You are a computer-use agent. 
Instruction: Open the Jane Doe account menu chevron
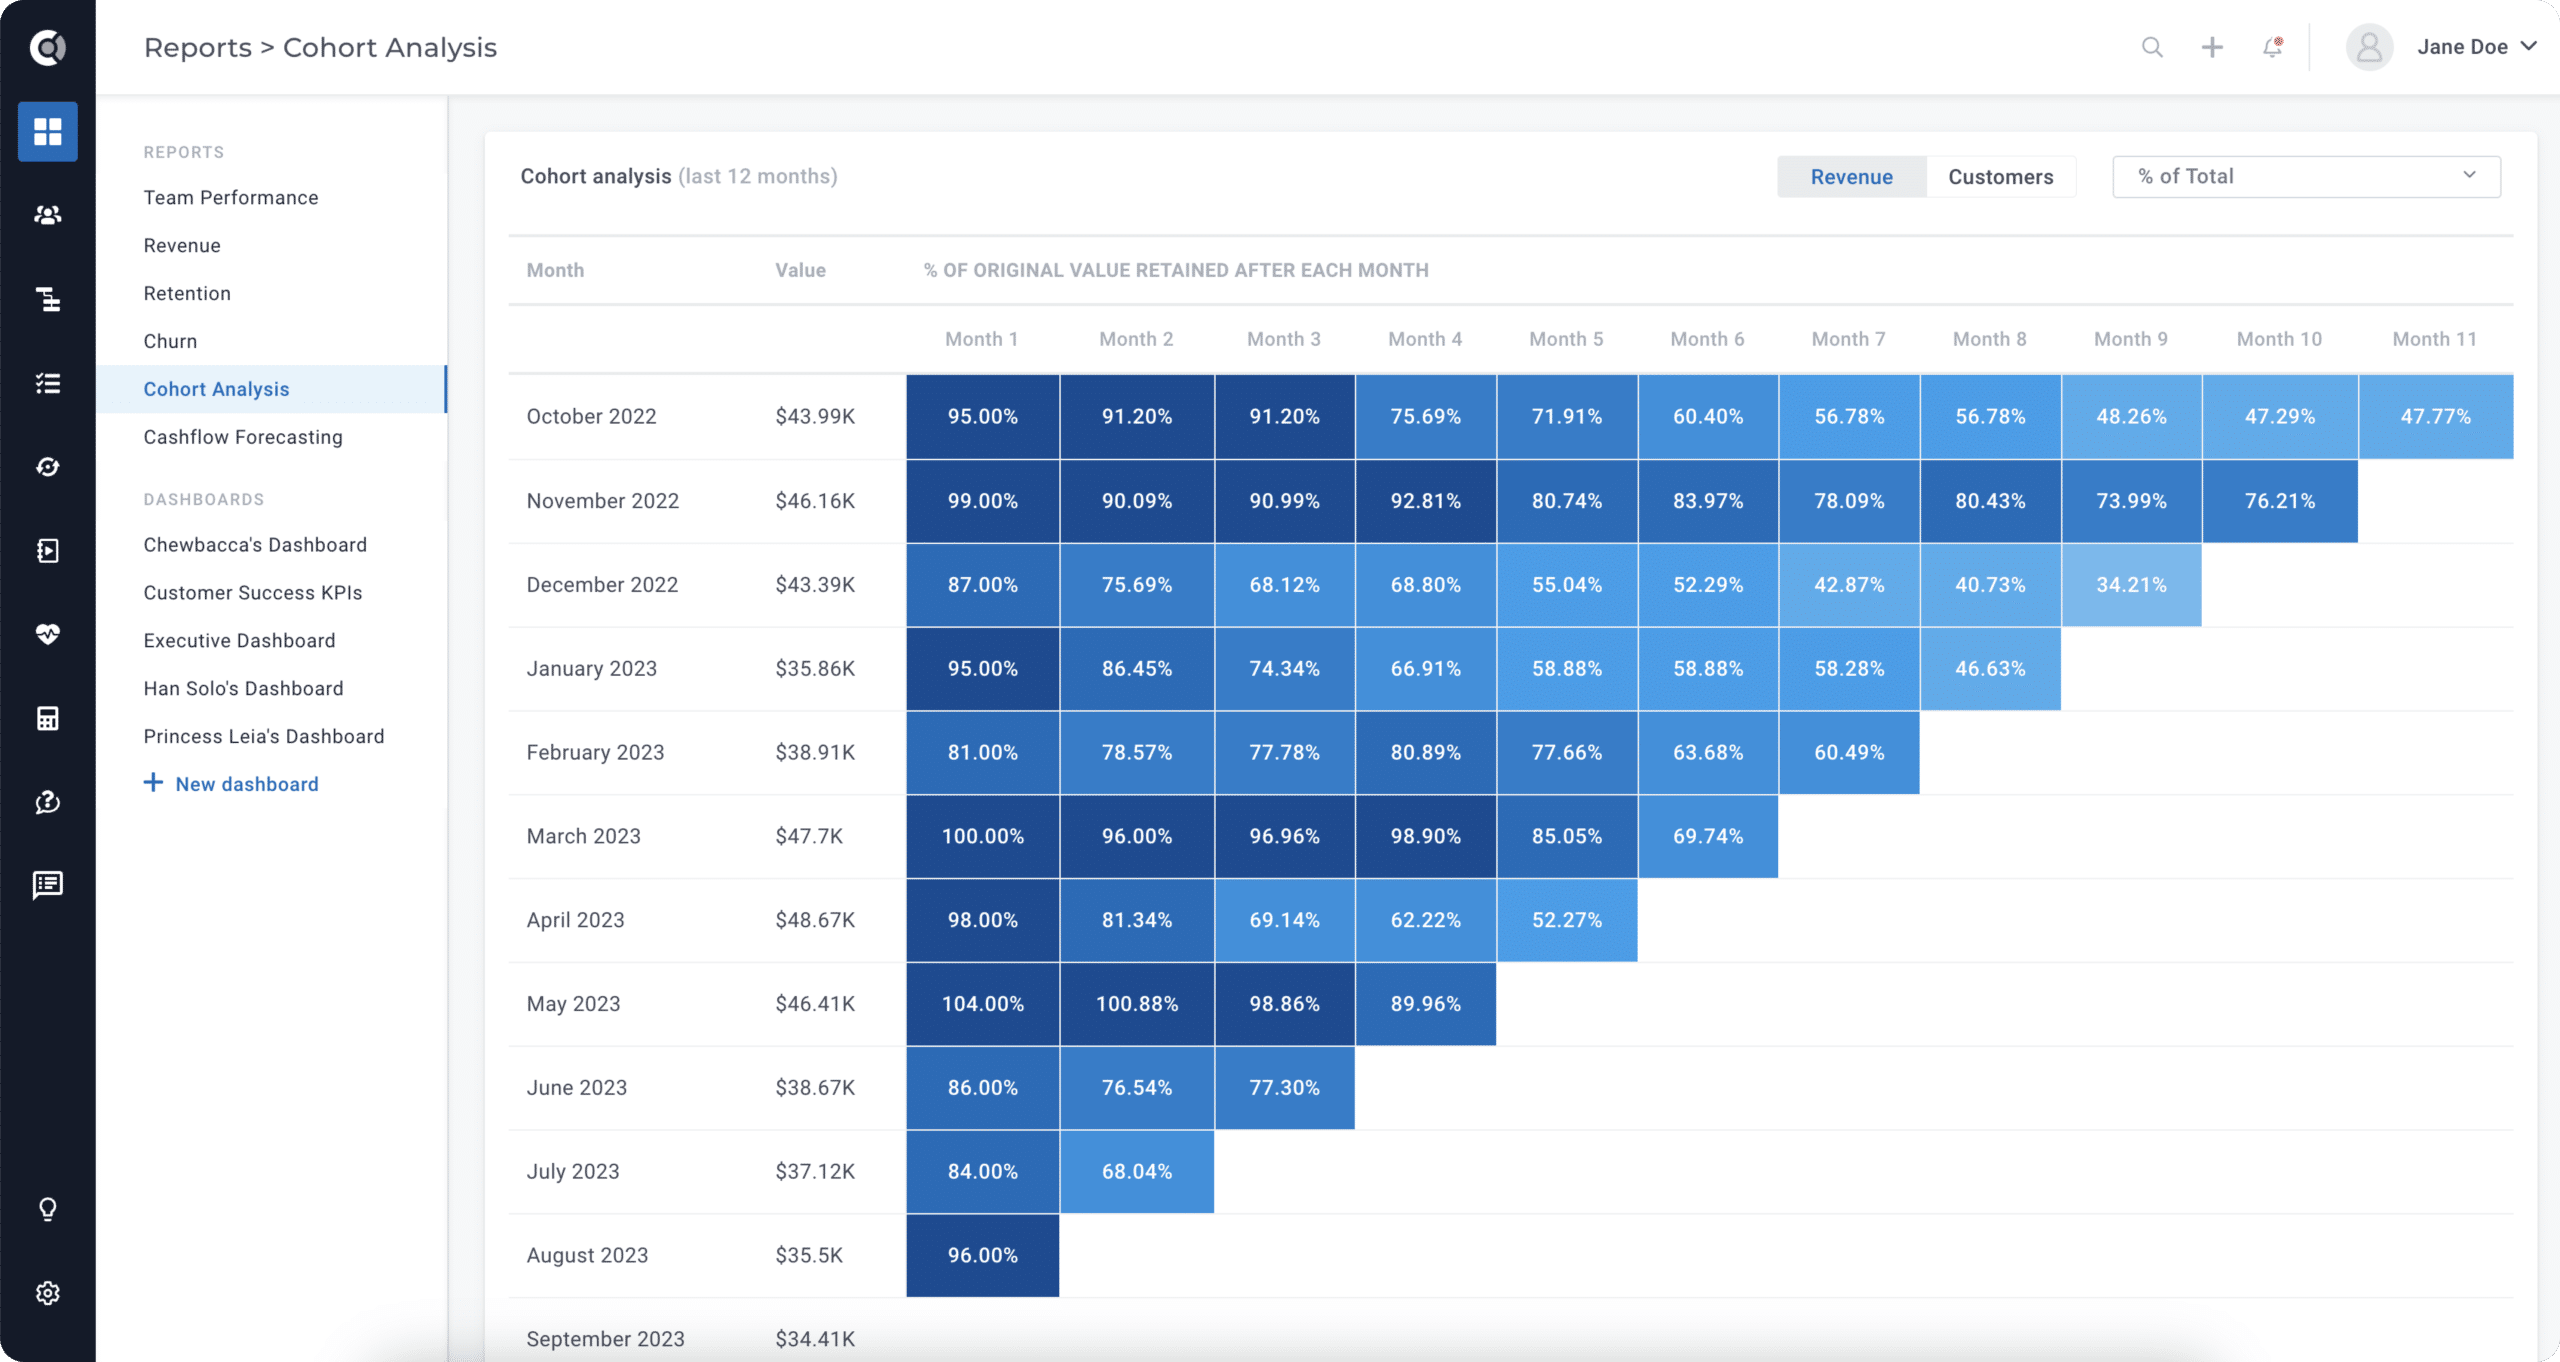(x=2529, y=47)
